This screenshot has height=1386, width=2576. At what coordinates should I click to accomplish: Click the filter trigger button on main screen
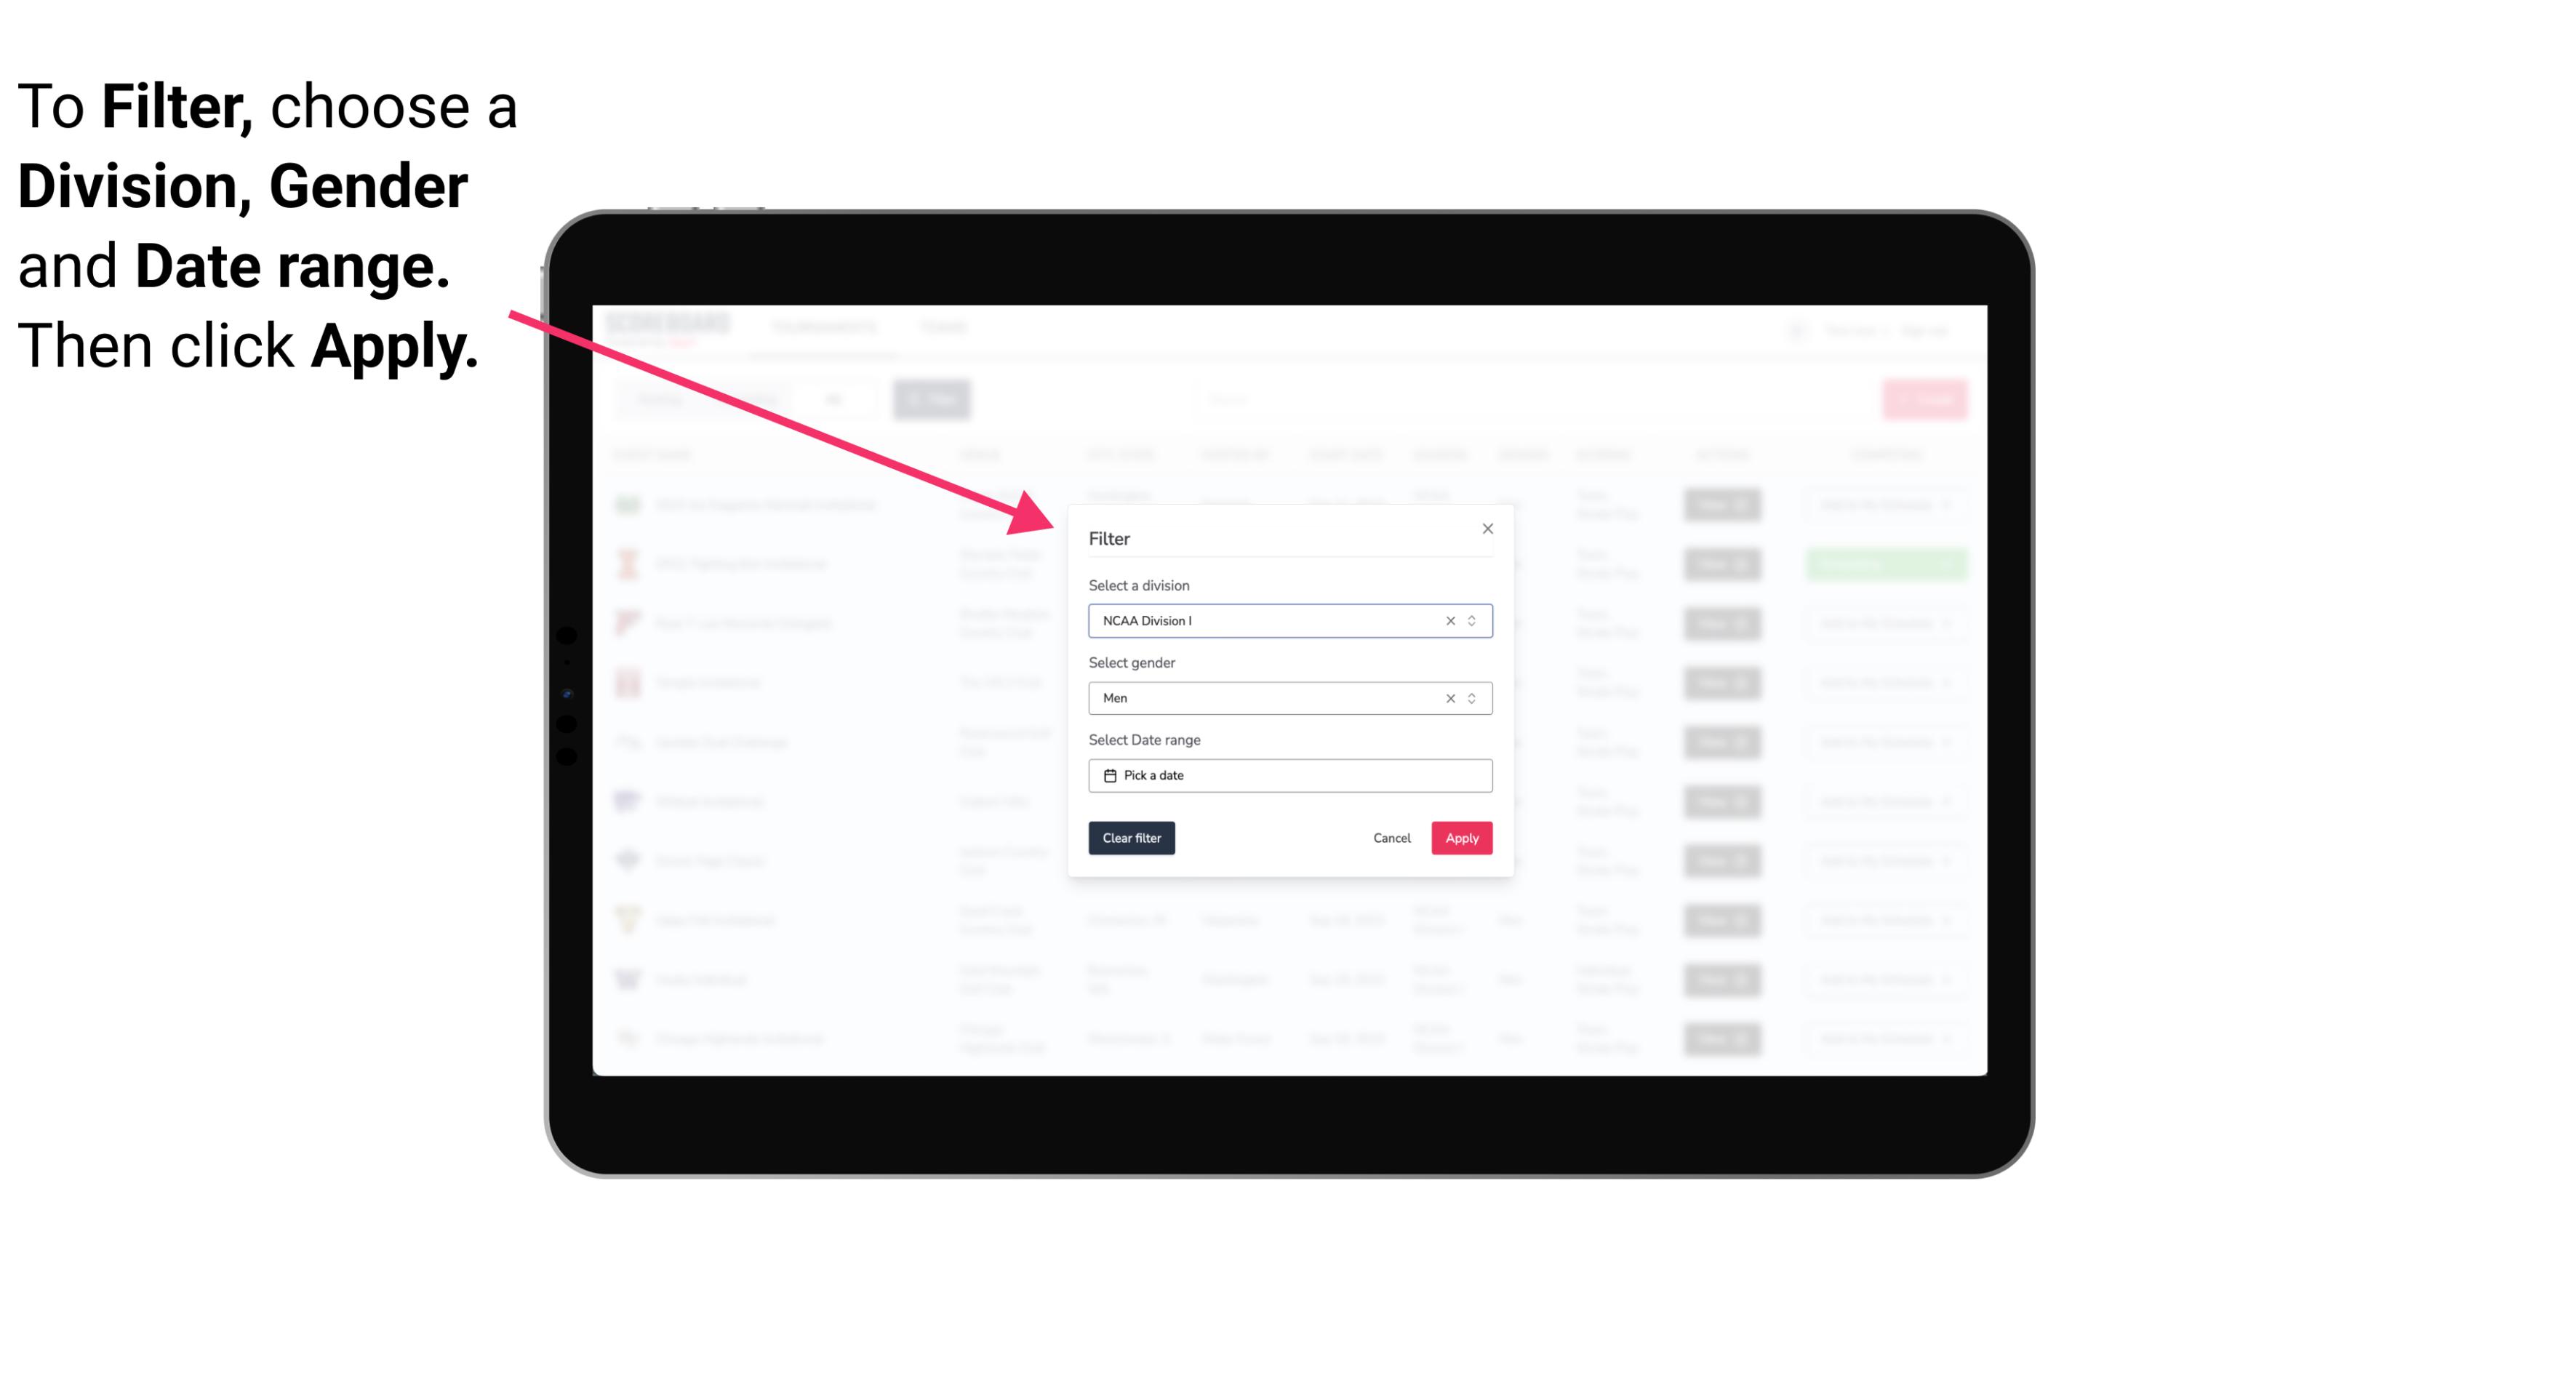coord(934,399)
